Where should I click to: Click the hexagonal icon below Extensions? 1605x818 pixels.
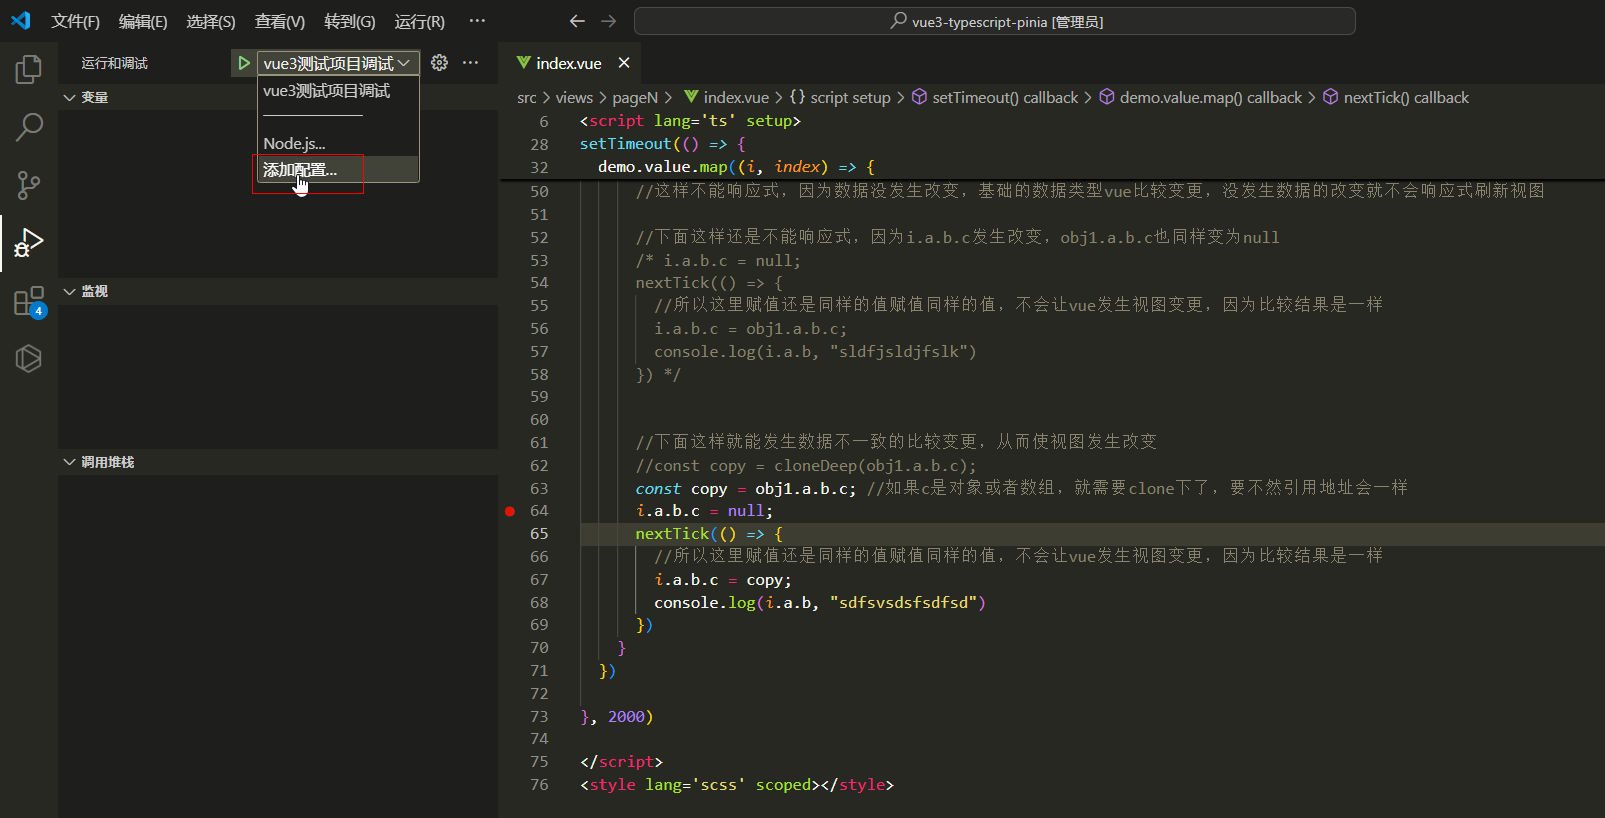pyautogui.click(x=29, y=358)
